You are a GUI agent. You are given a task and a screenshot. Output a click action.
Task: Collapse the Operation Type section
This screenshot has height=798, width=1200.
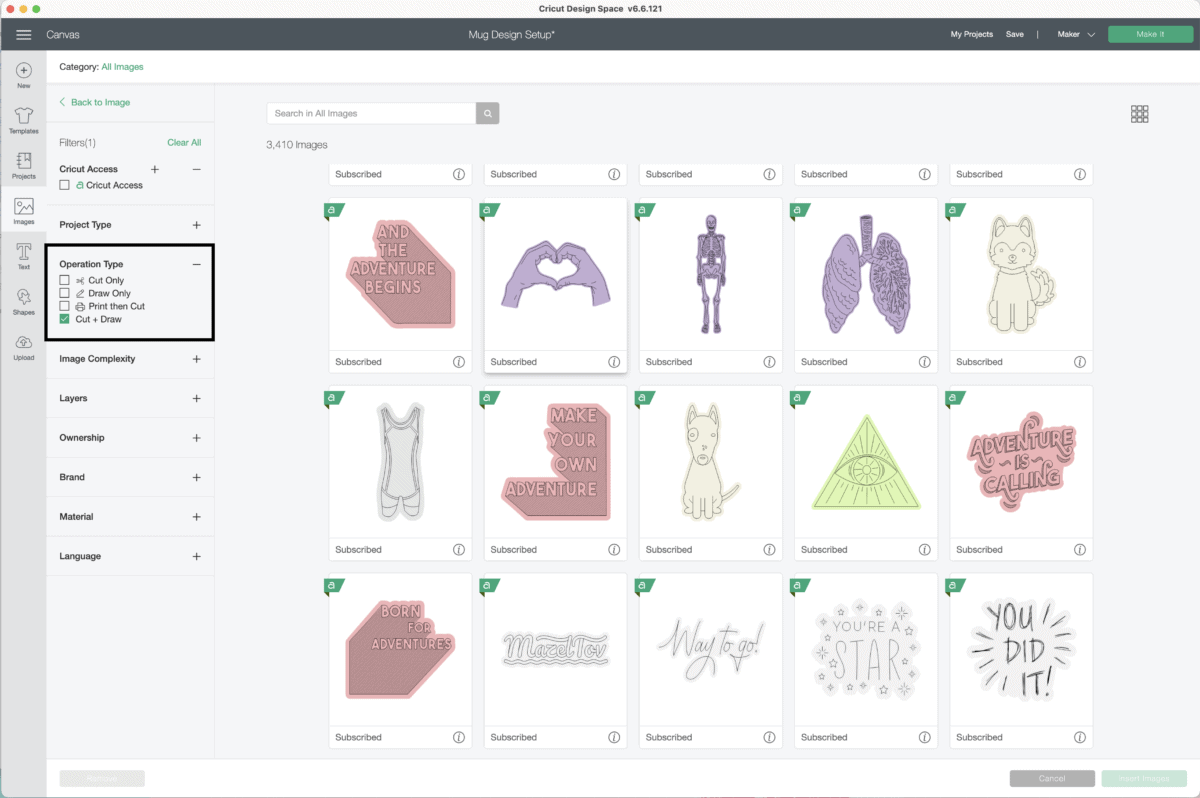click(x=196, y=265)
